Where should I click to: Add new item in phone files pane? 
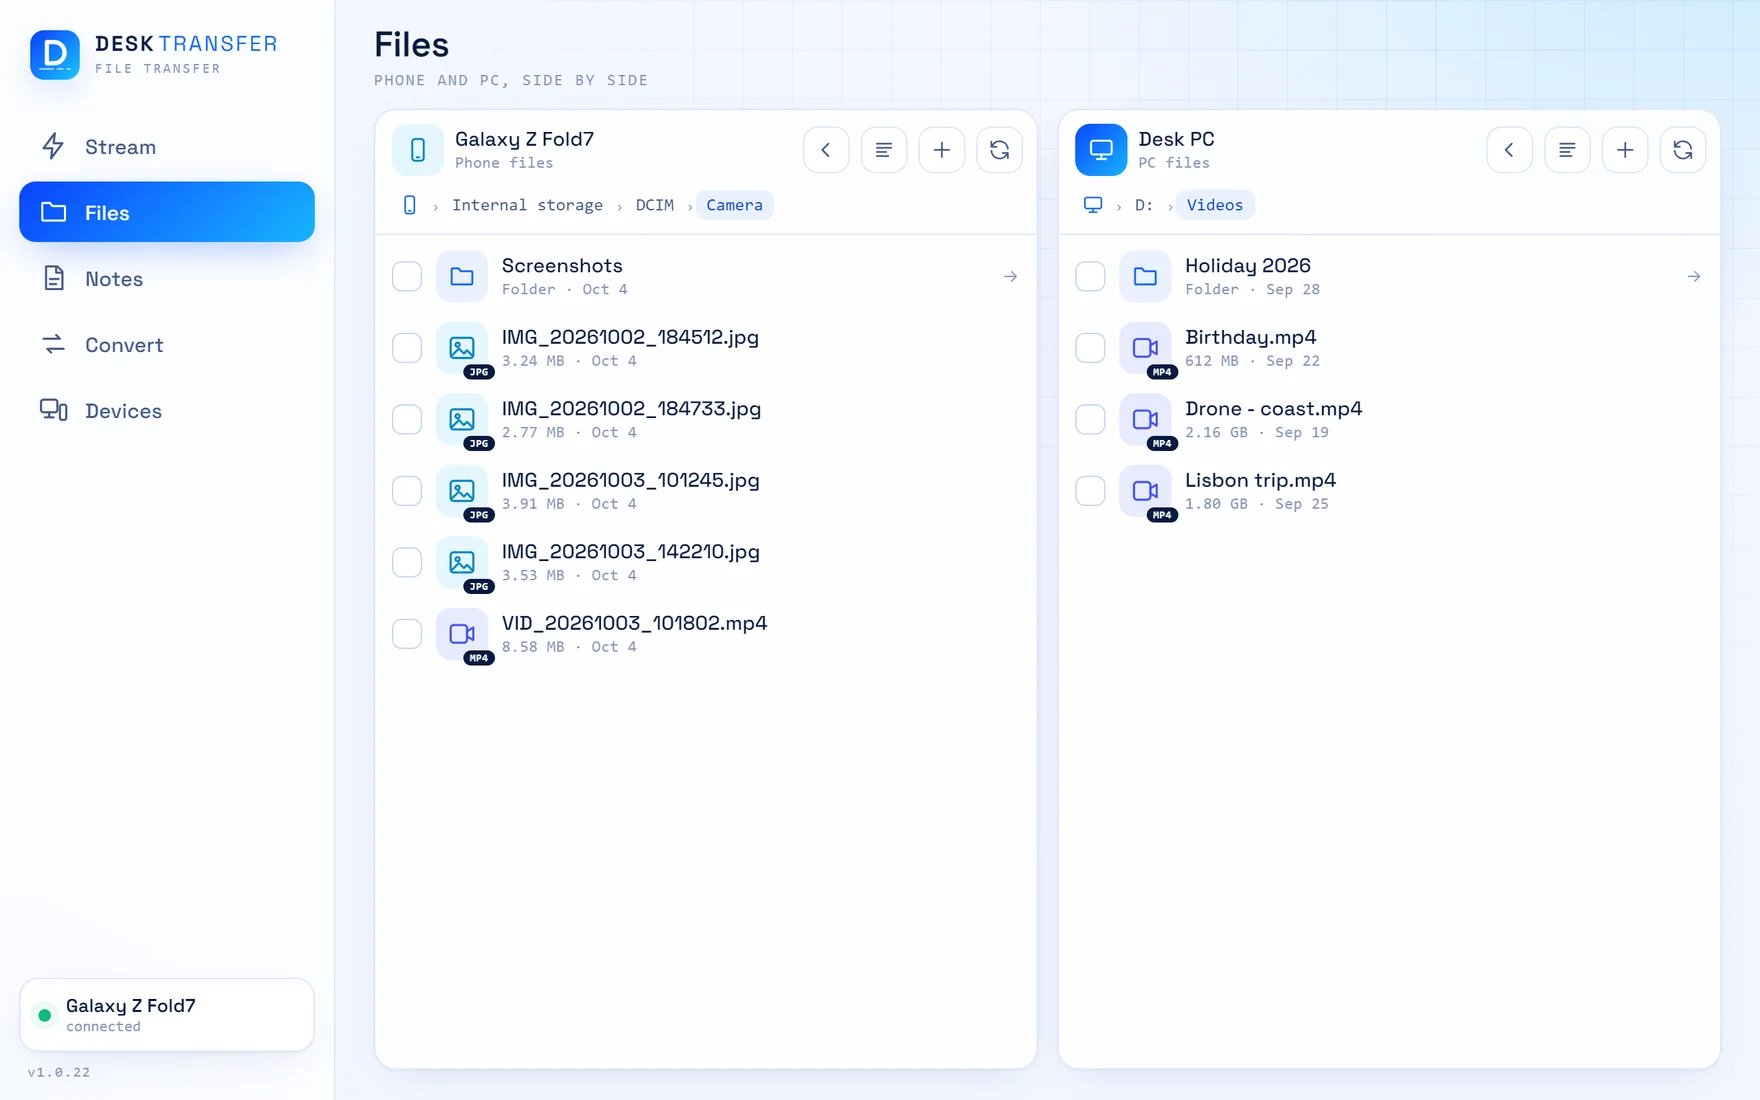coord(942,150)
